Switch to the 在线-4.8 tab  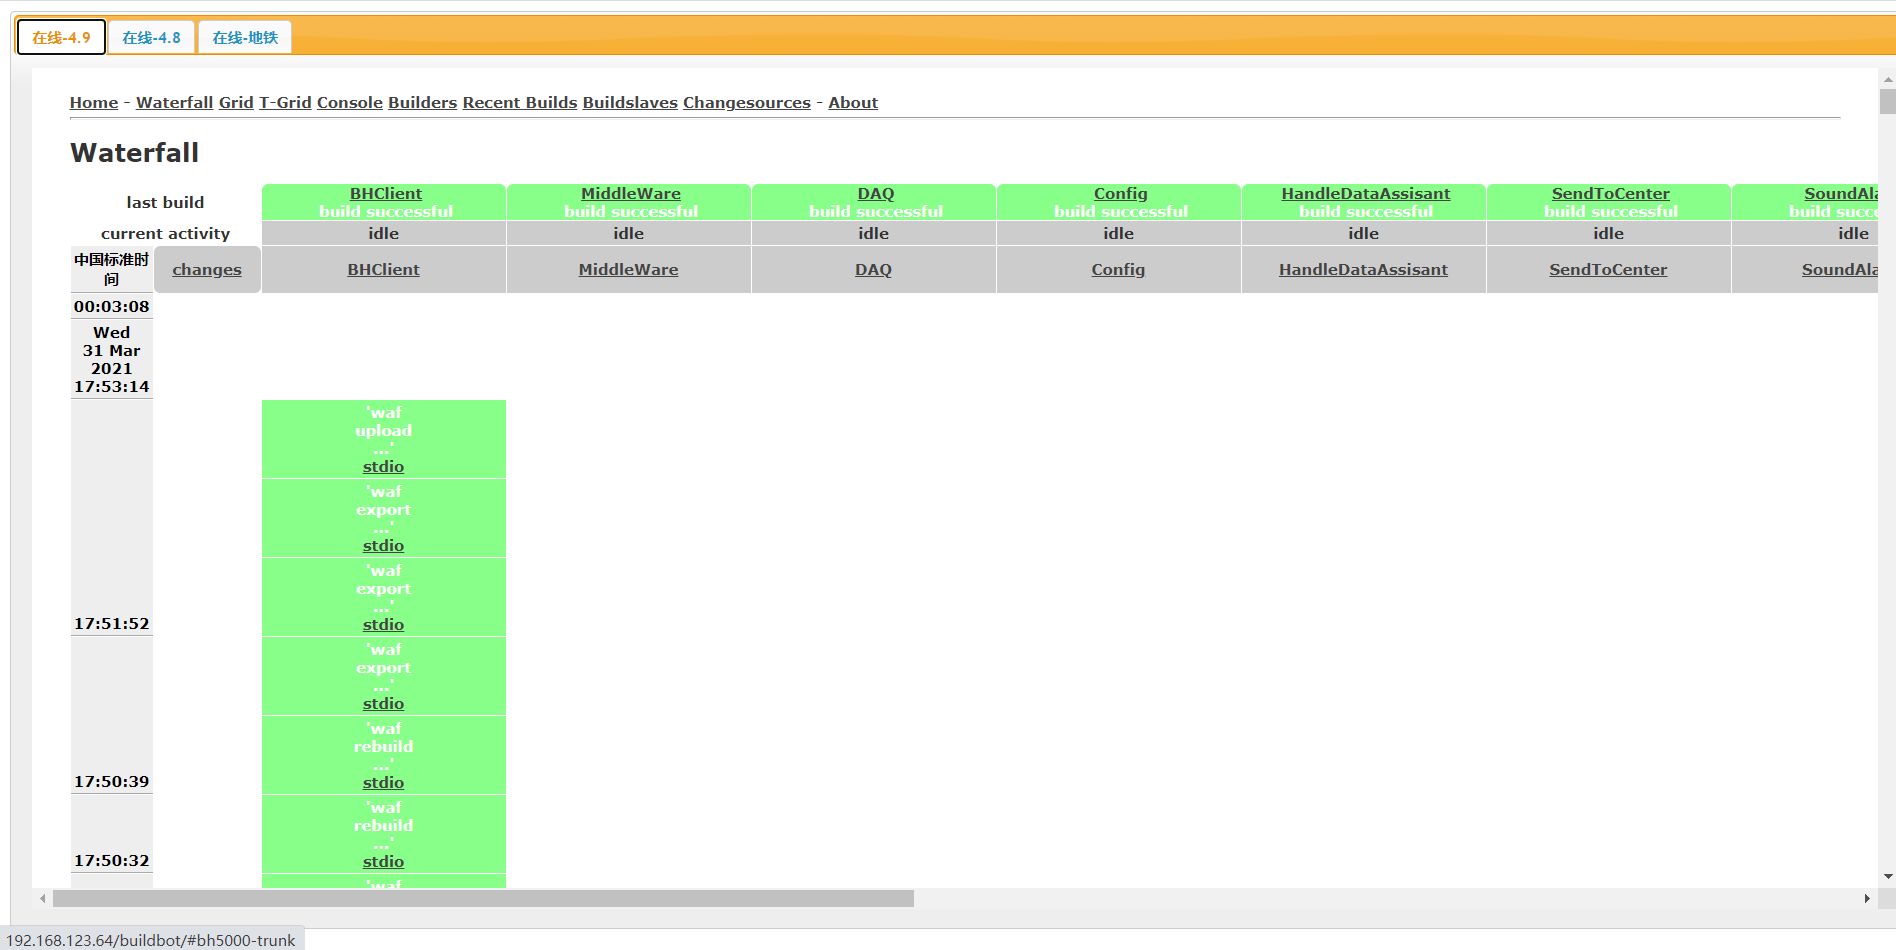pos(151,38)
